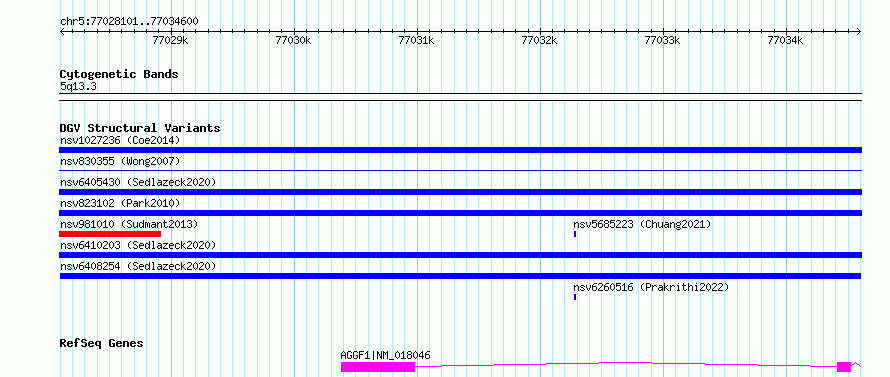This screenshot has width=890, height=377.
Task: Open the nsv830355 (Wong2007) variant label
Action: coord(120,161)
